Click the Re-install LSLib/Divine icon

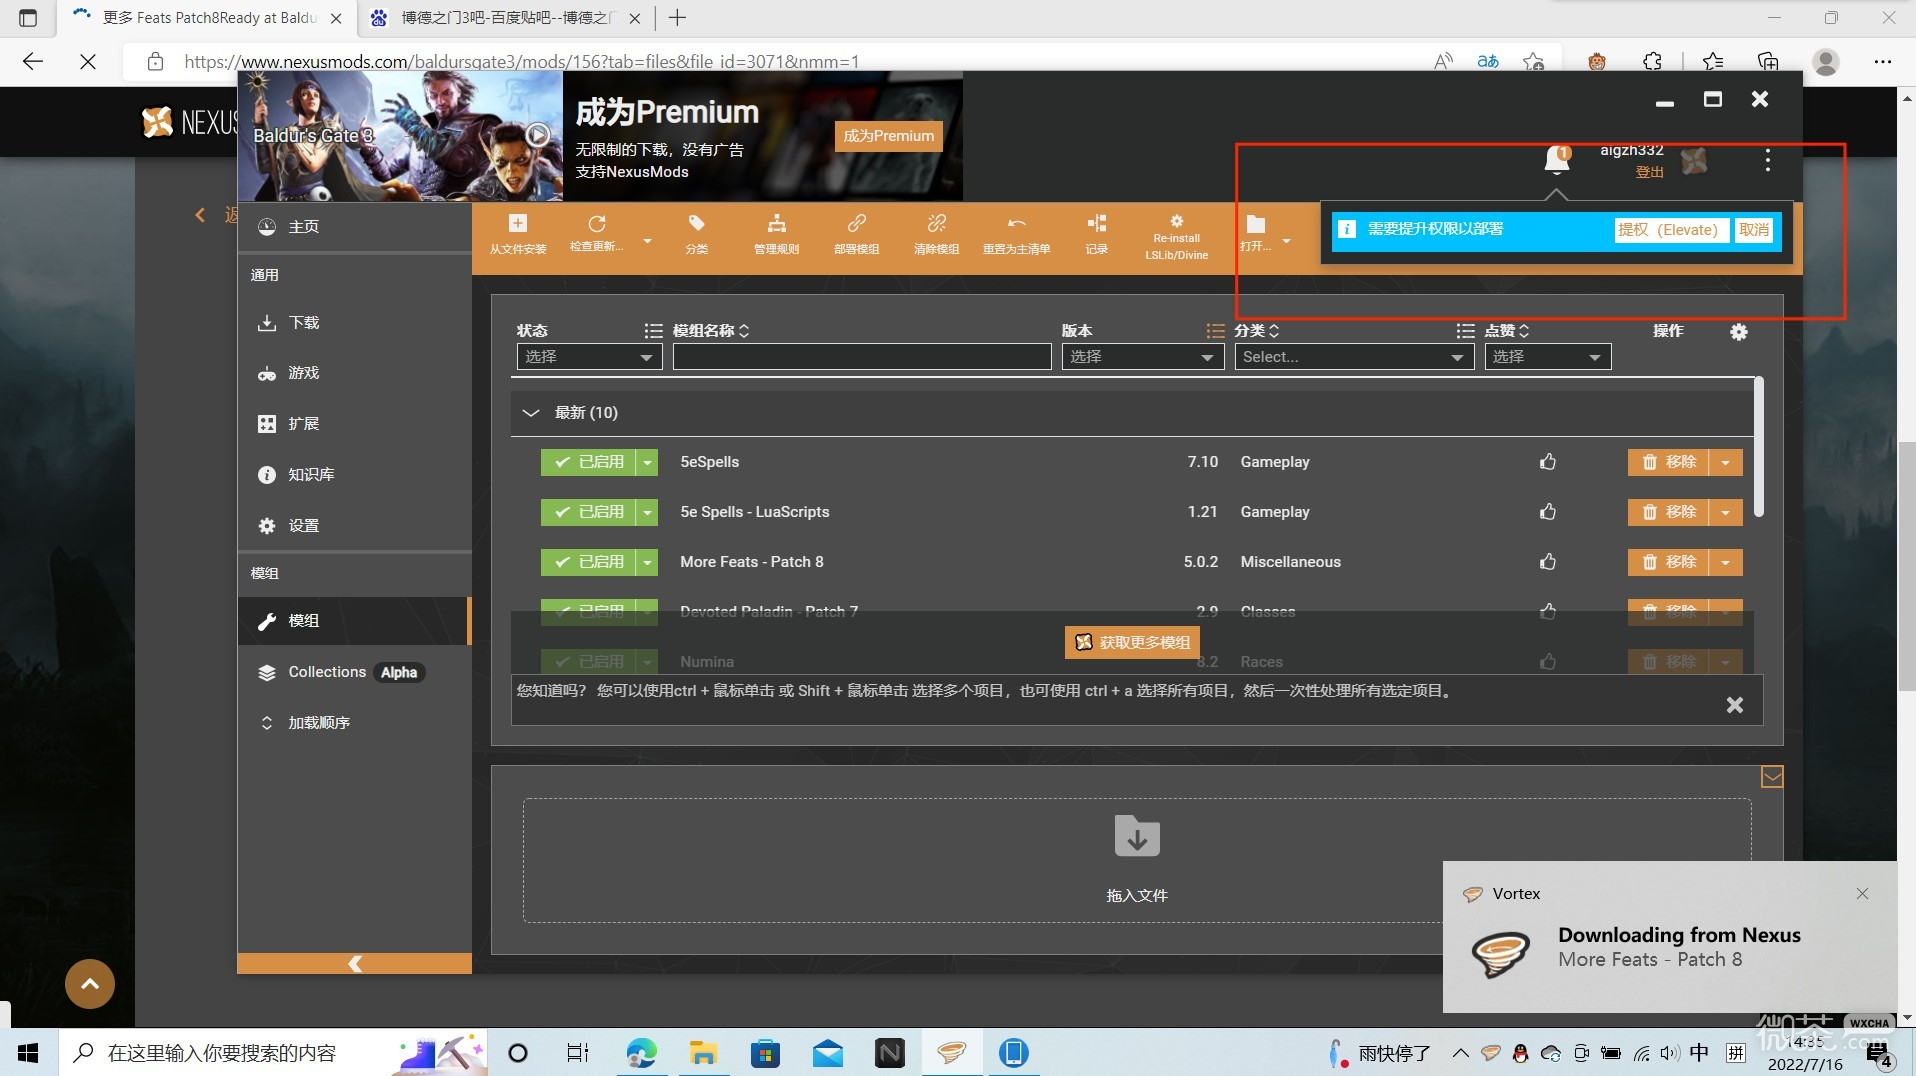coord(1176,222)
